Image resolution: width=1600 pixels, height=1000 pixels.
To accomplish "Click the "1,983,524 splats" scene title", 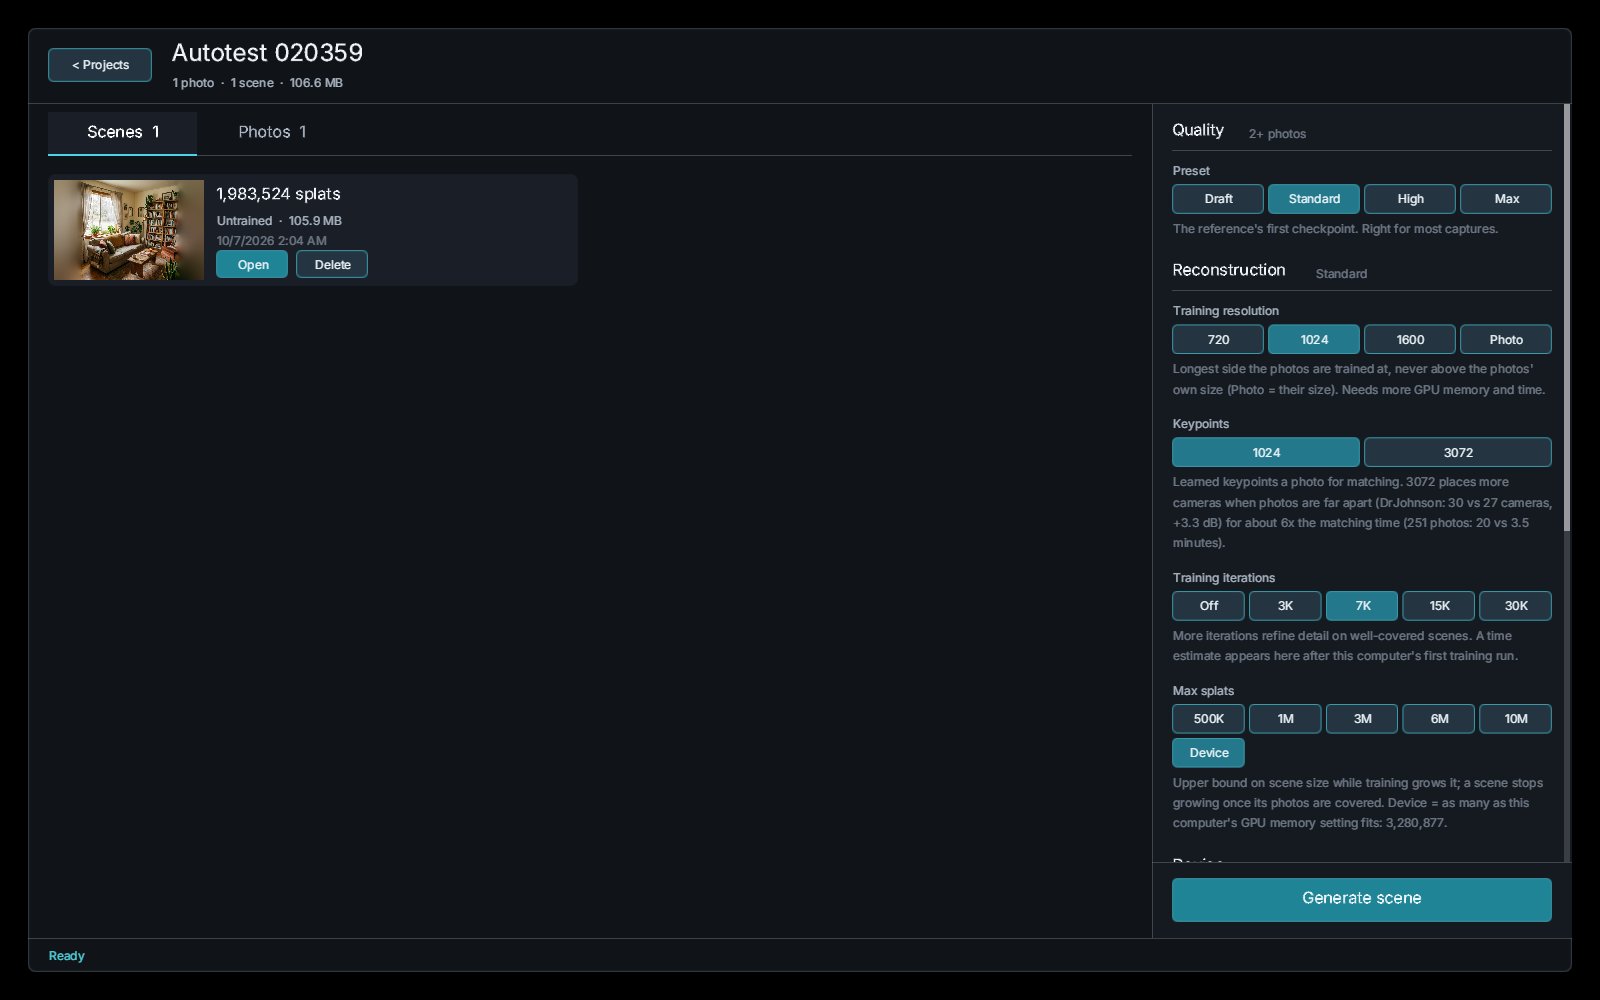I will pos(279,194).
